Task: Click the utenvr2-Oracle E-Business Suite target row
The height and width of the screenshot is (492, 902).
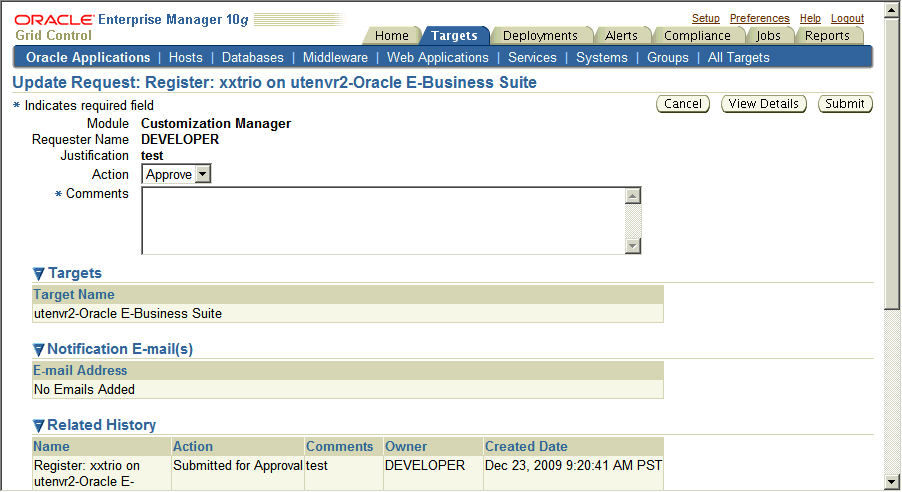Action: pos(348,314)
